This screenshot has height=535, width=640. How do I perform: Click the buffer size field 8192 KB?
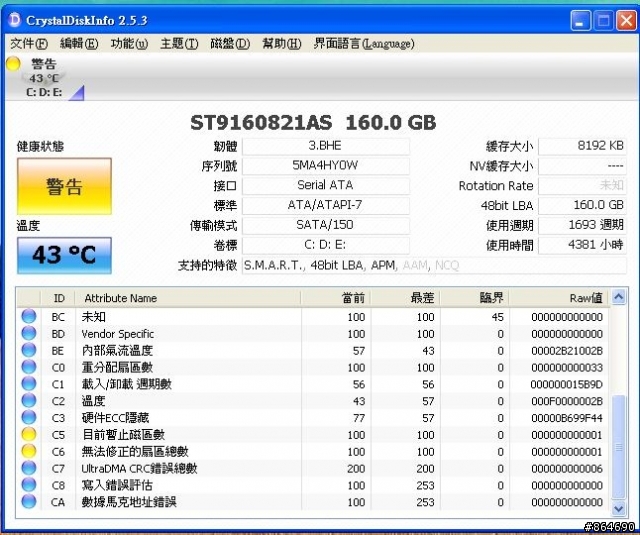point(582,146)
